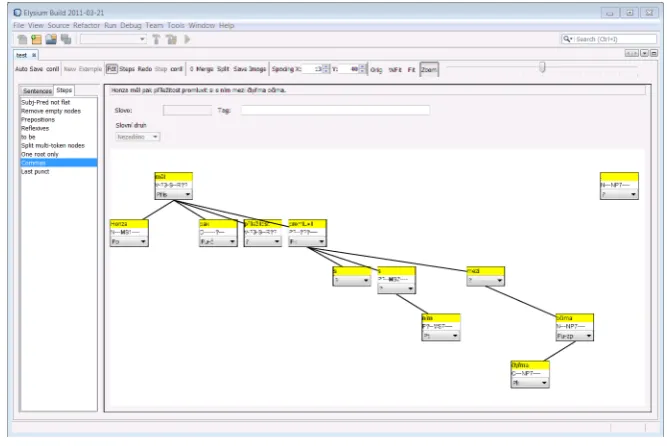Click the Fit button
Viewport: 667px width, 446px height.
click(411, 70)
